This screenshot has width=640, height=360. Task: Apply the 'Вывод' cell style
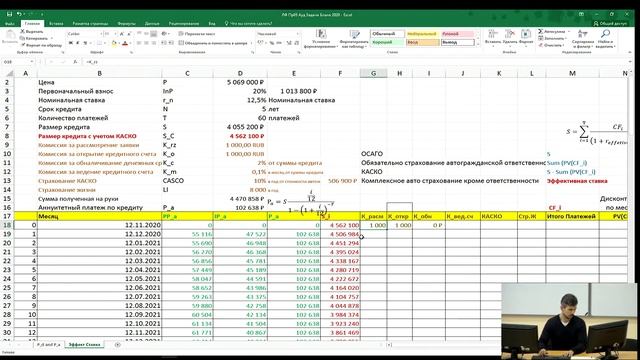coord(458,42)
